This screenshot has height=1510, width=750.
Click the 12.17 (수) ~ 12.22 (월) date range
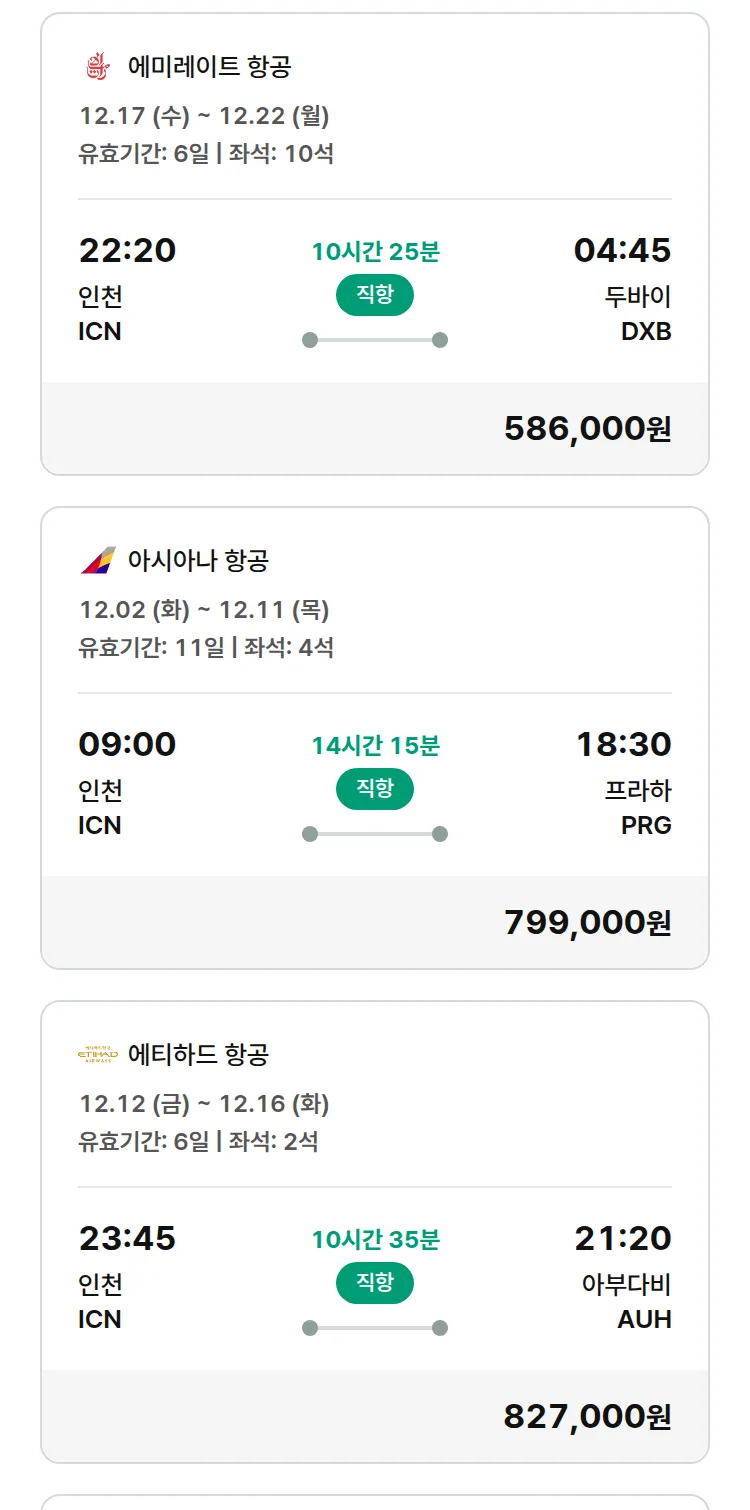click(x=204, y=116)
